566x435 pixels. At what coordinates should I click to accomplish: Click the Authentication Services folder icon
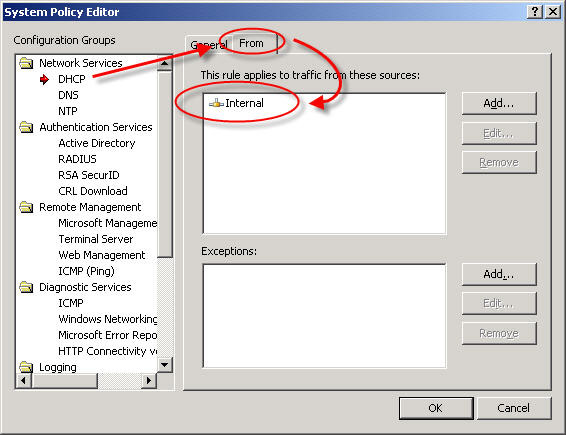26,127
